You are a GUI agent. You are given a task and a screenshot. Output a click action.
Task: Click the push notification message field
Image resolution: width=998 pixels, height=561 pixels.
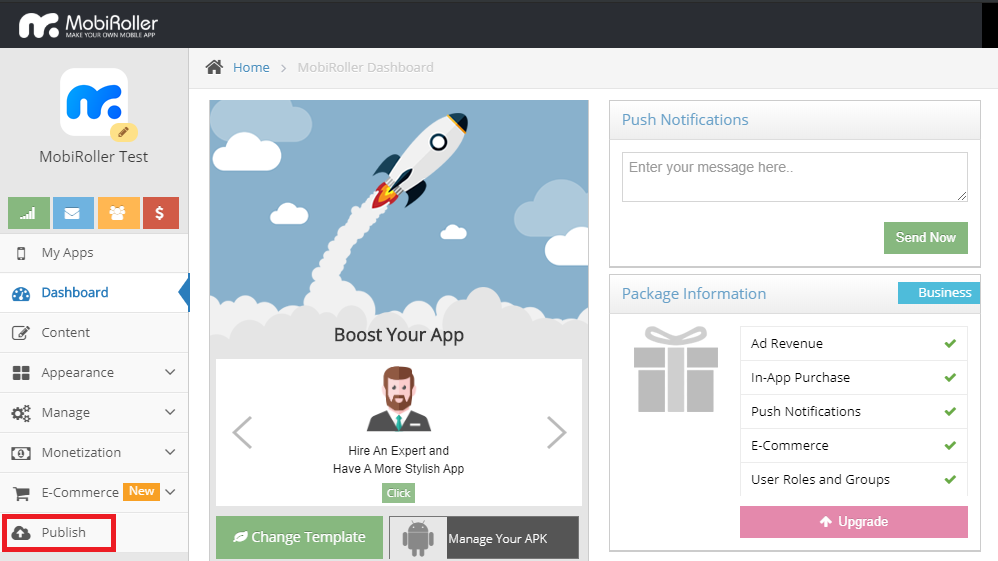794,176
